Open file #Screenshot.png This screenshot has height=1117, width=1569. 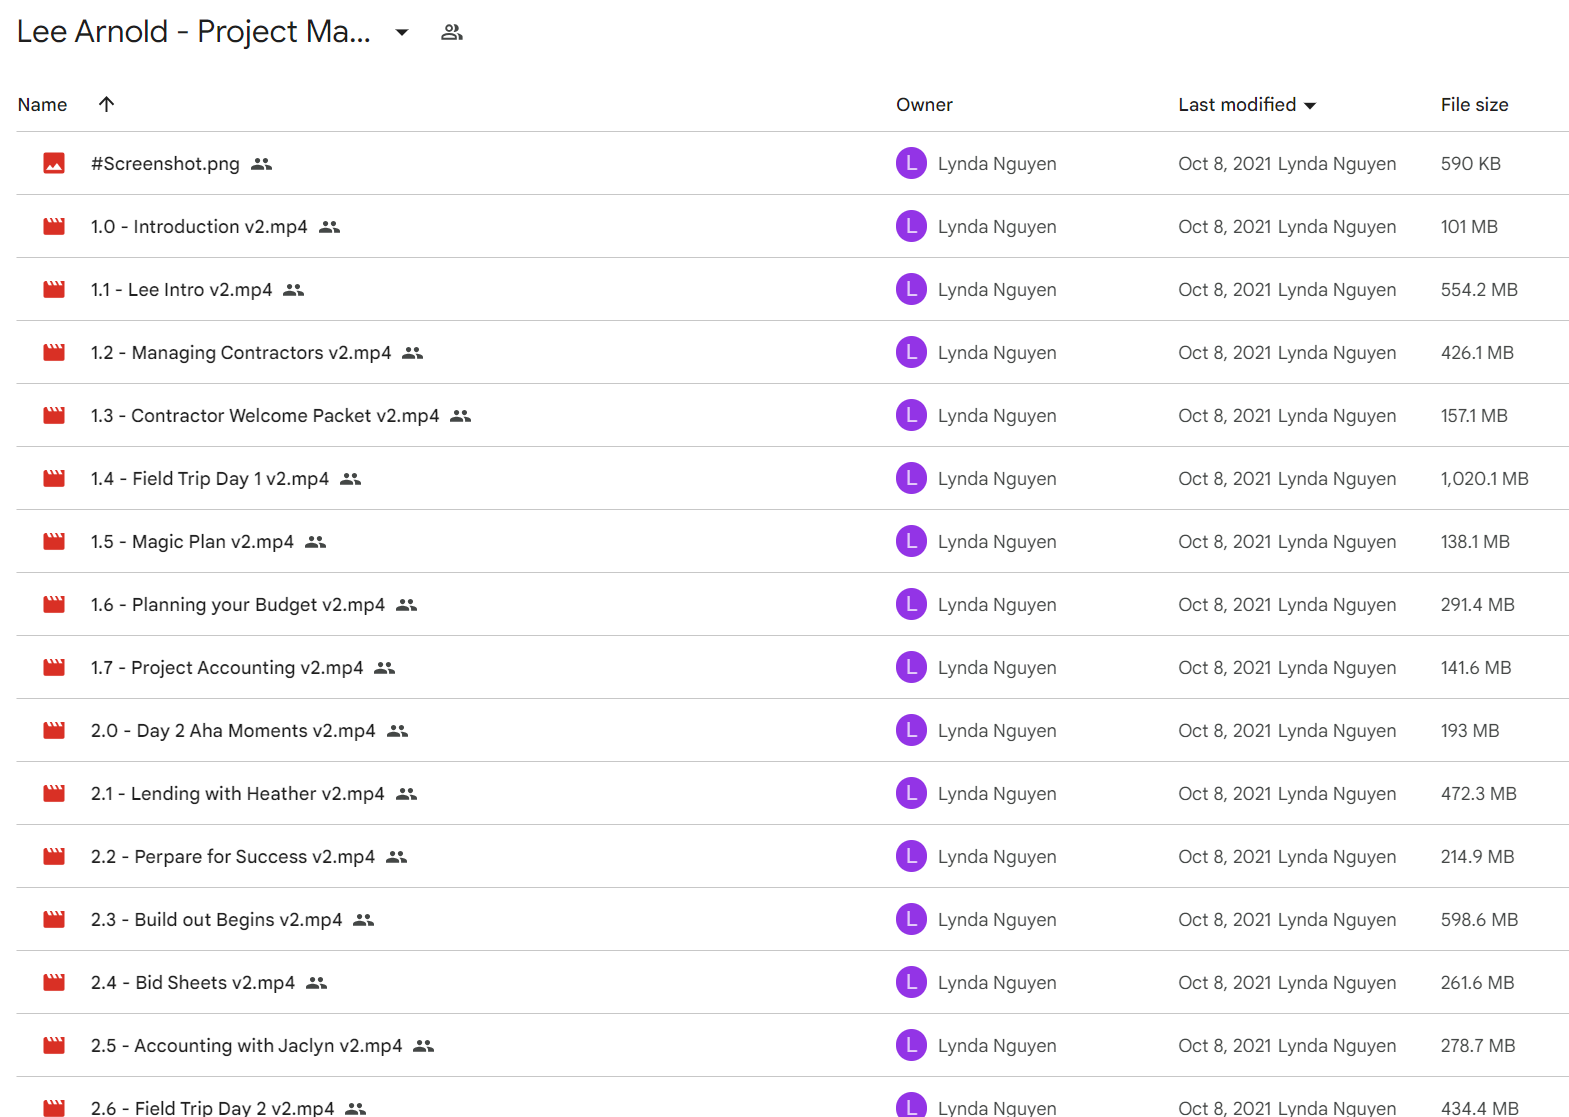pos(165,163)
